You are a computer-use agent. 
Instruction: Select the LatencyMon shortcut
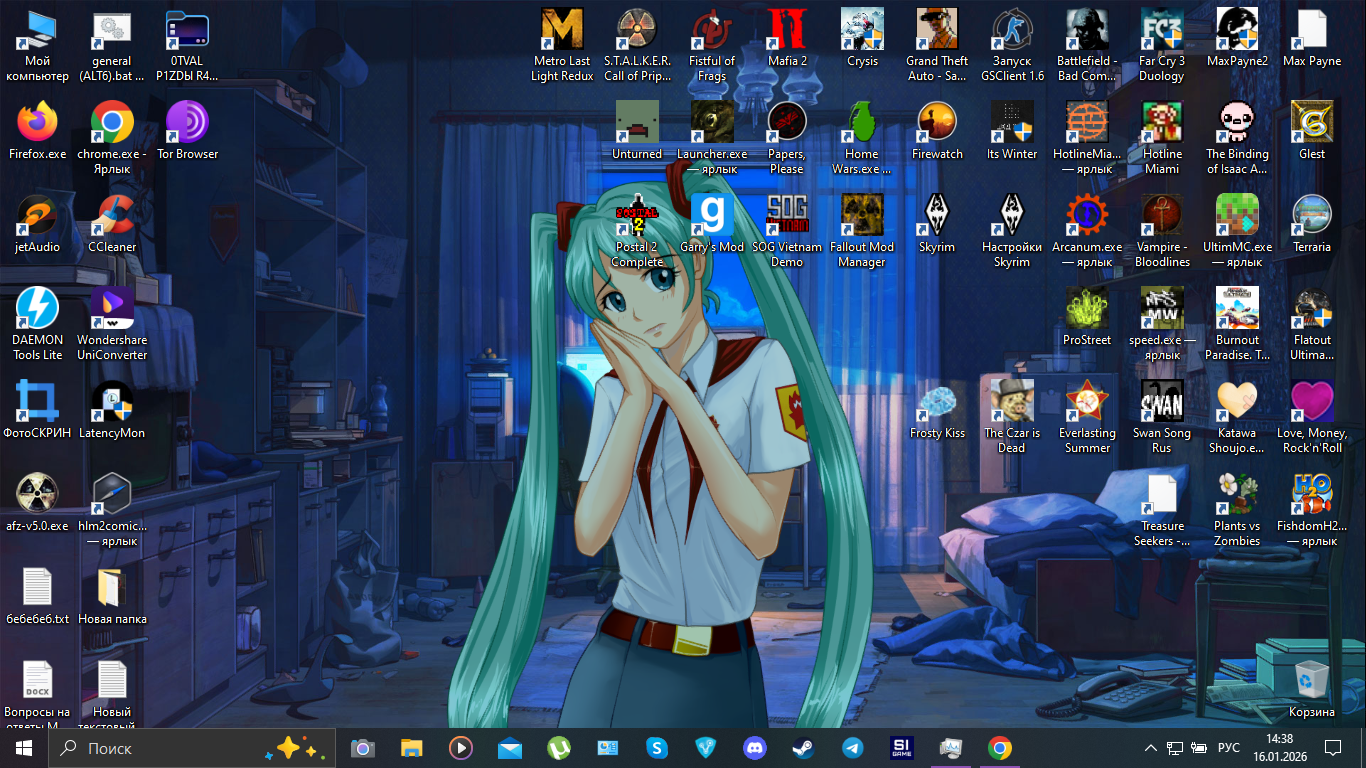[x=112, y=411]
